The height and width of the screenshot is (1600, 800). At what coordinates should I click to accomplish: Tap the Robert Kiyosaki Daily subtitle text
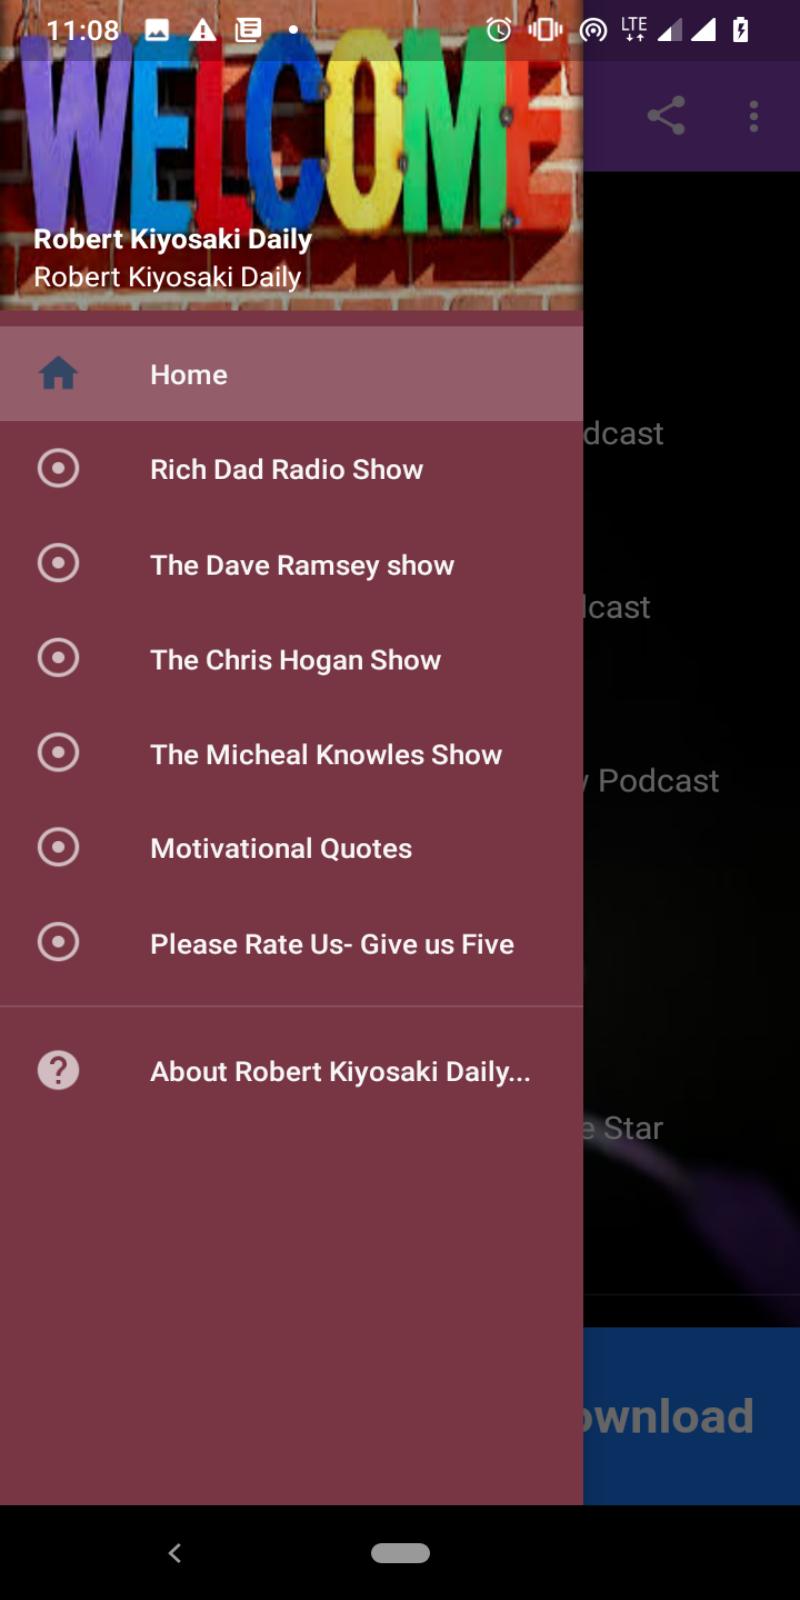(x=167, y=277)
